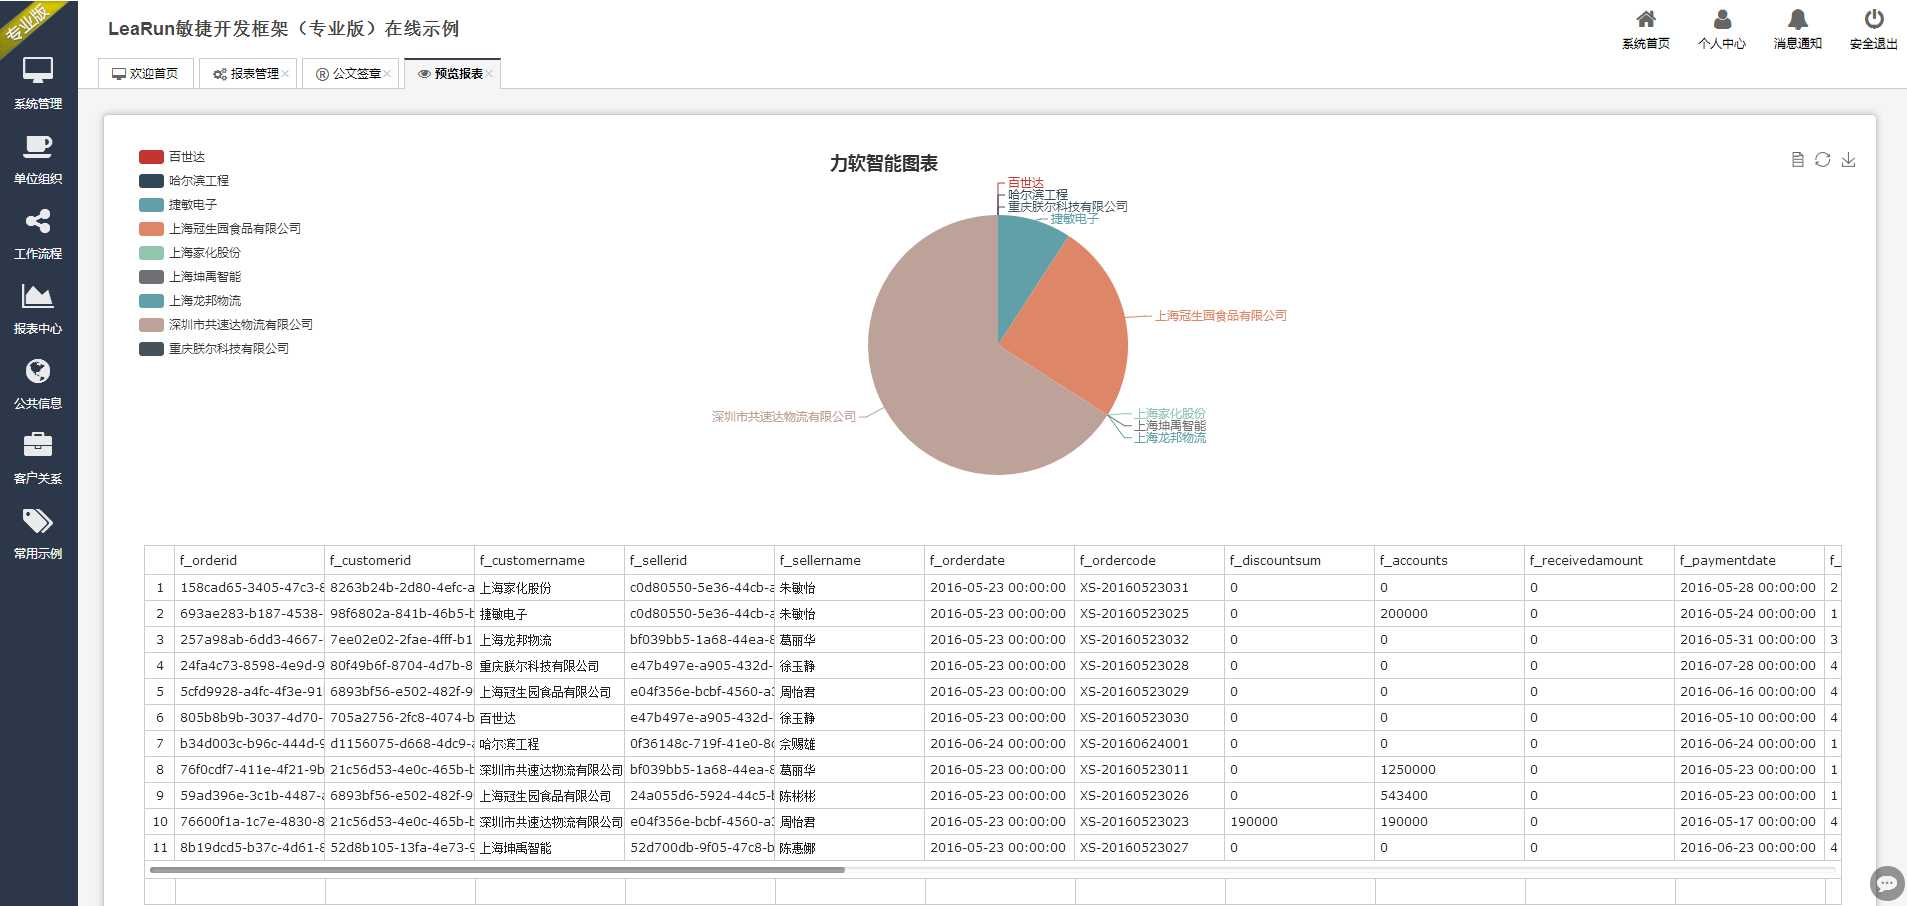Image resolution: width=1907 pixels, height=906 pixels.
Task: Switch to the 公文签章 tab
Action: pos(348,74)
